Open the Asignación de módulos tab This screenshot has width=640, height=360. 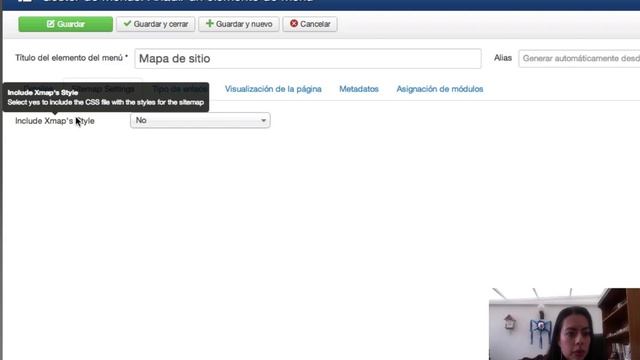440,89
